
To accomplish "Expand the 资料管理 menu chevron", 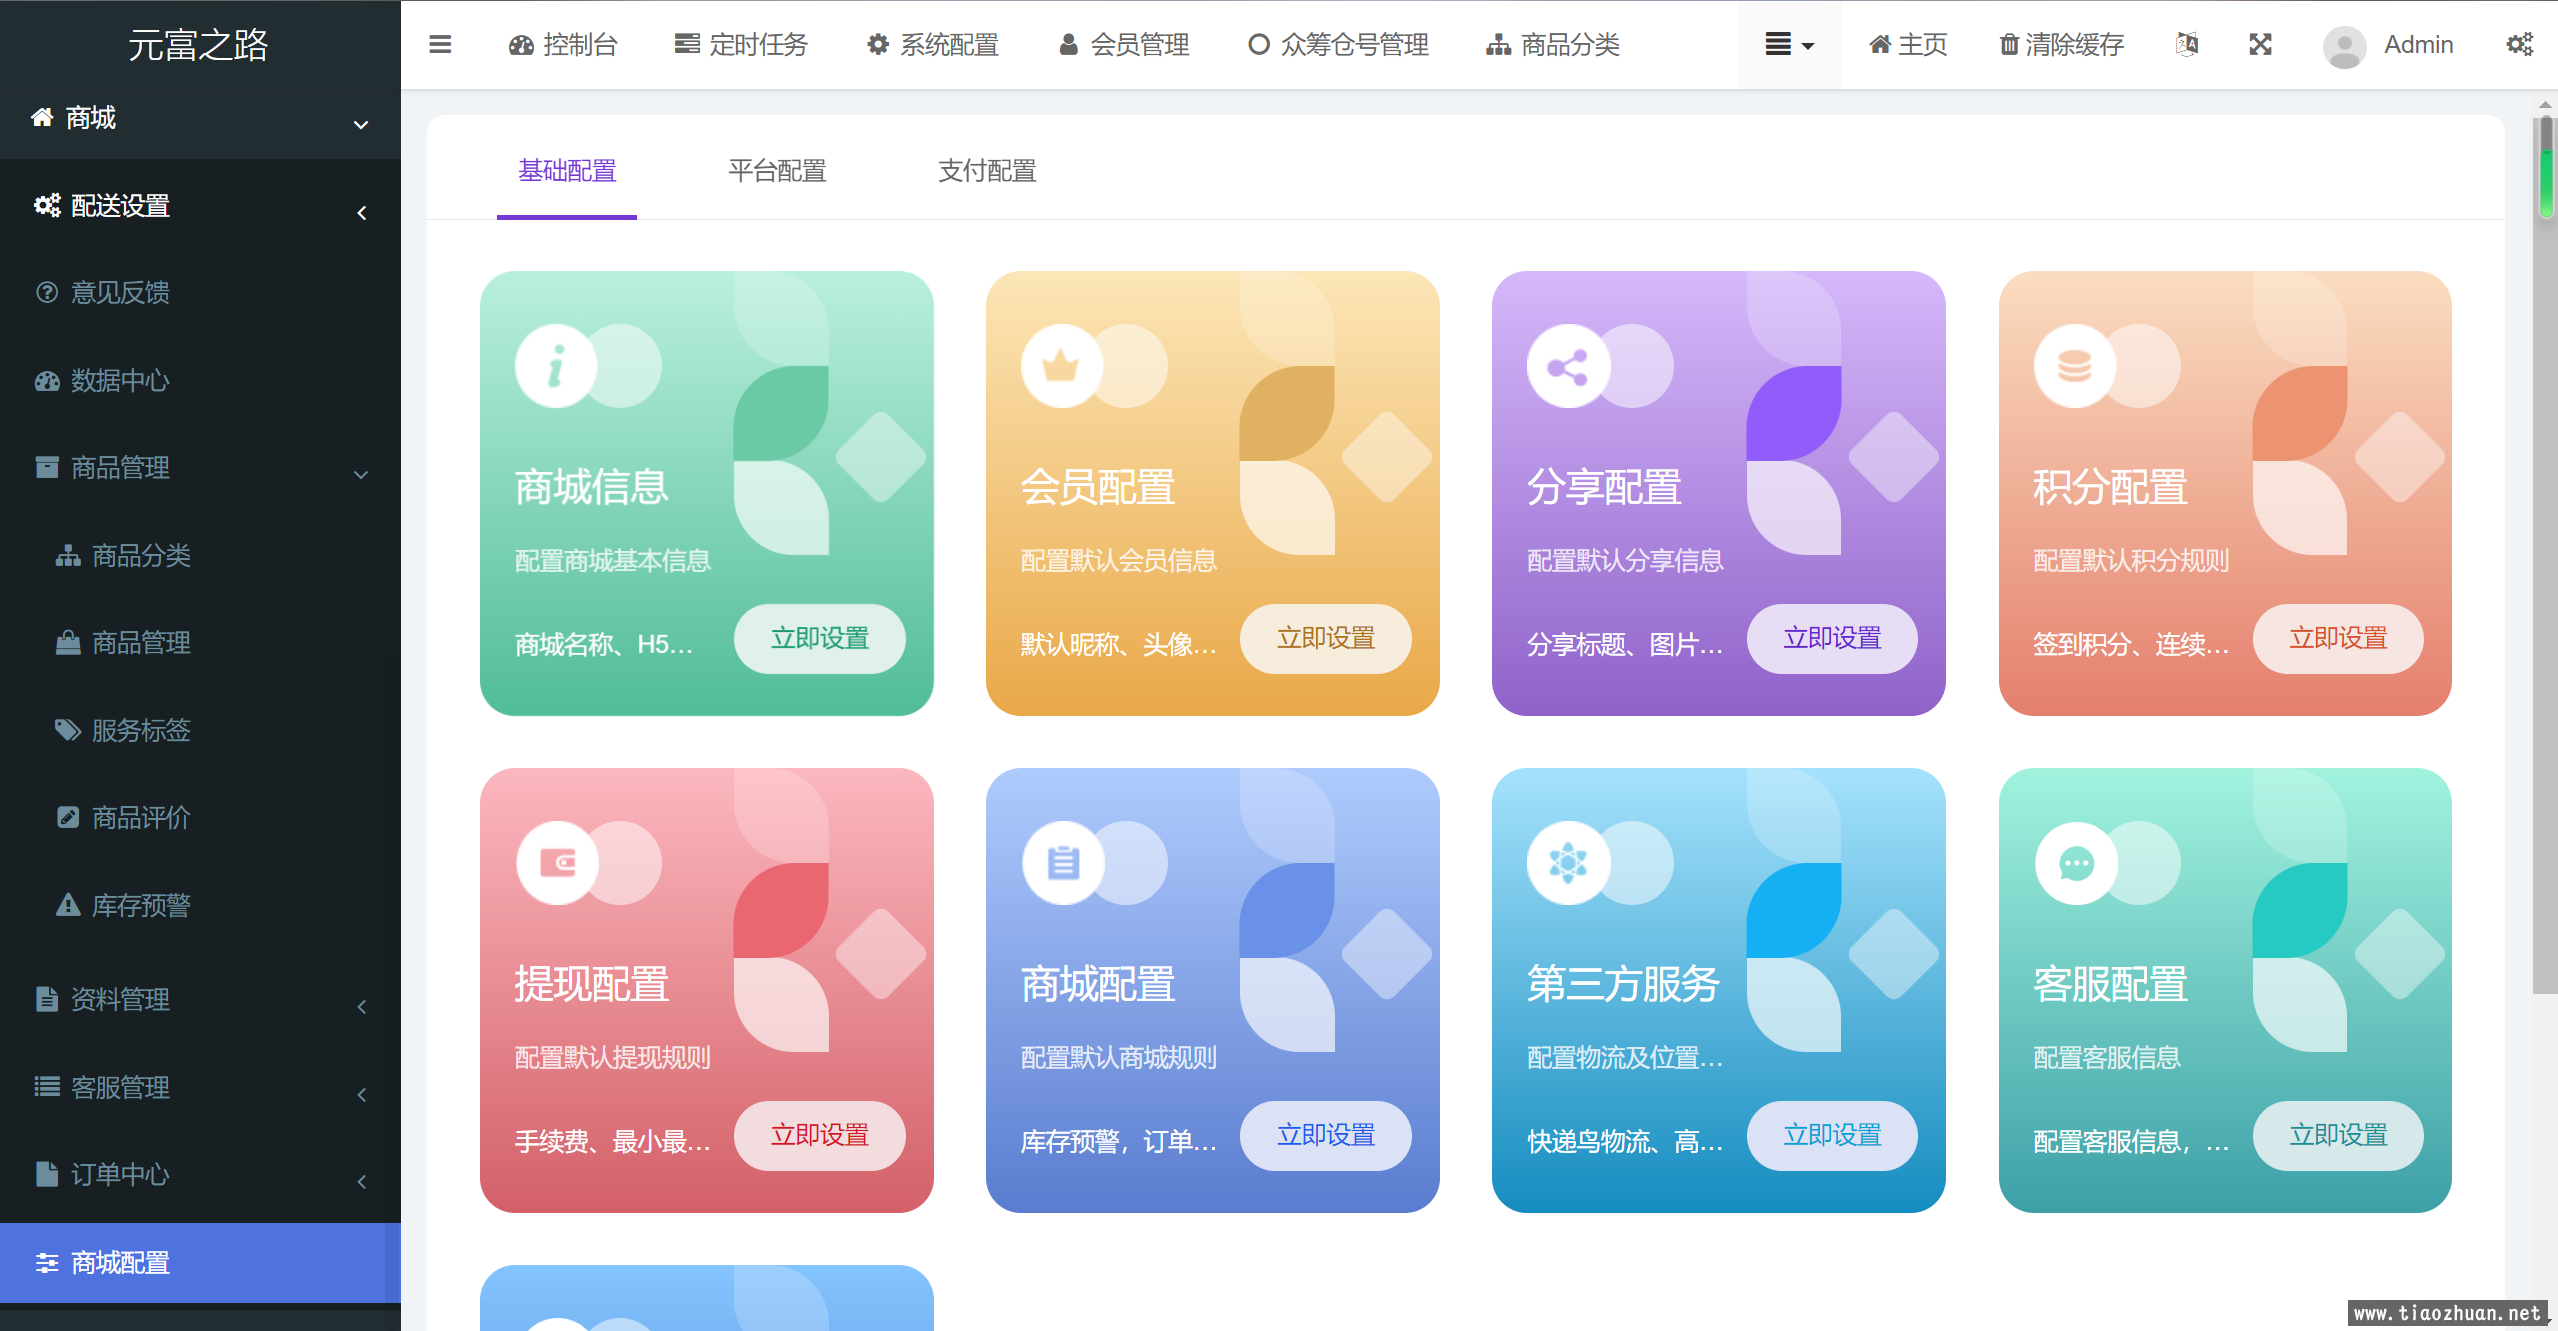I will (x=362, y=1007).
